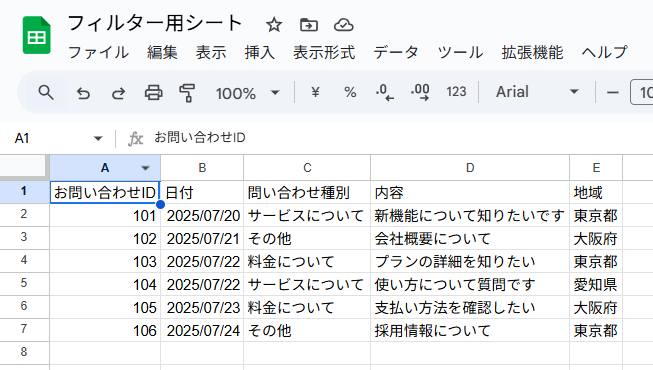This screenshot has width=653, height=370.
Task: Check cloud save status icon
Action: 344,25
